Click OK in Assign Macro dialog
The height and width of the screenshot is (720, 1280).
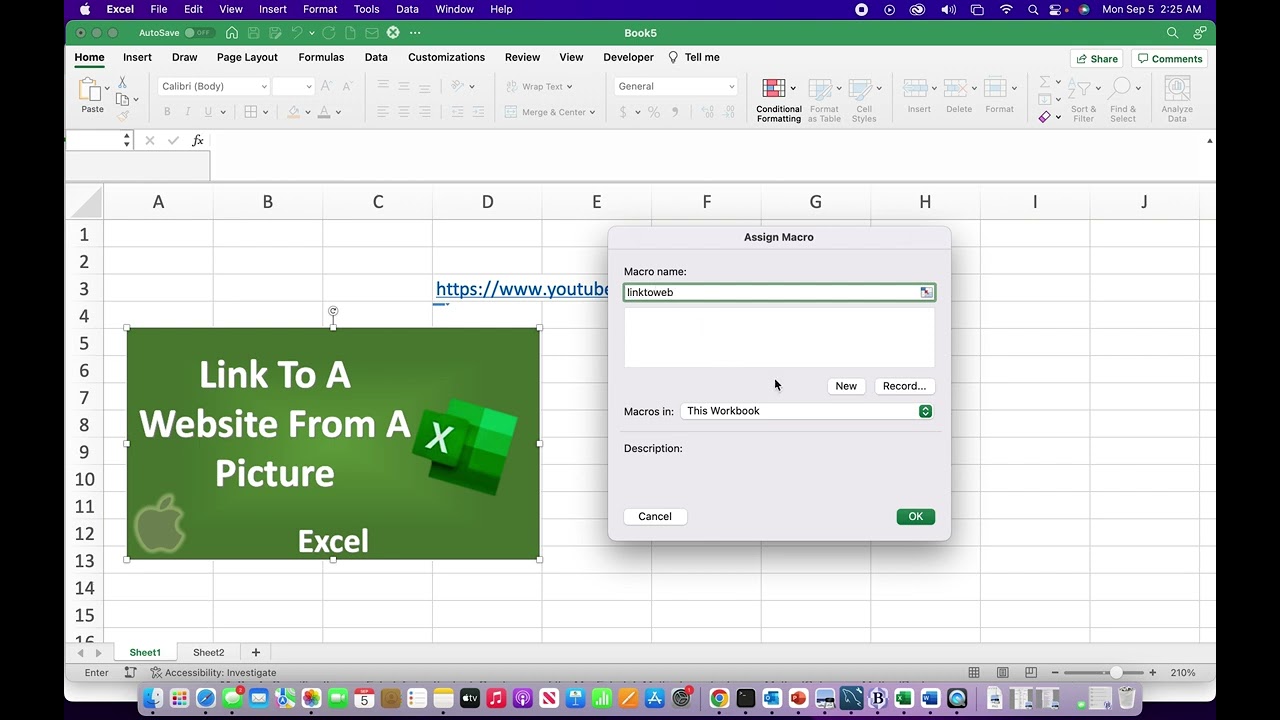pyautogui.click(x=915, y=517)
